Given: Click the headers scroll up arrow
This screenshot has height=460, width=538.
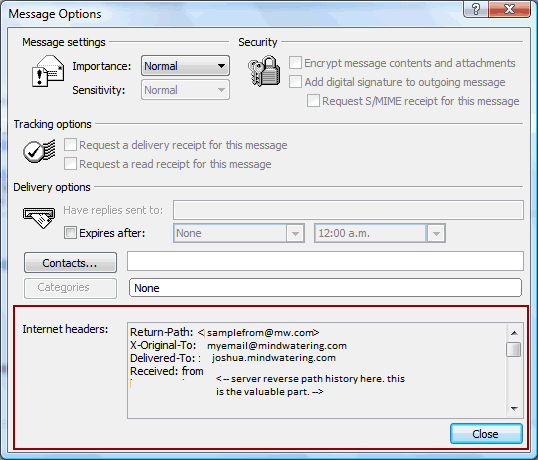Looking at the screenshot, I should tap(514, 333).
